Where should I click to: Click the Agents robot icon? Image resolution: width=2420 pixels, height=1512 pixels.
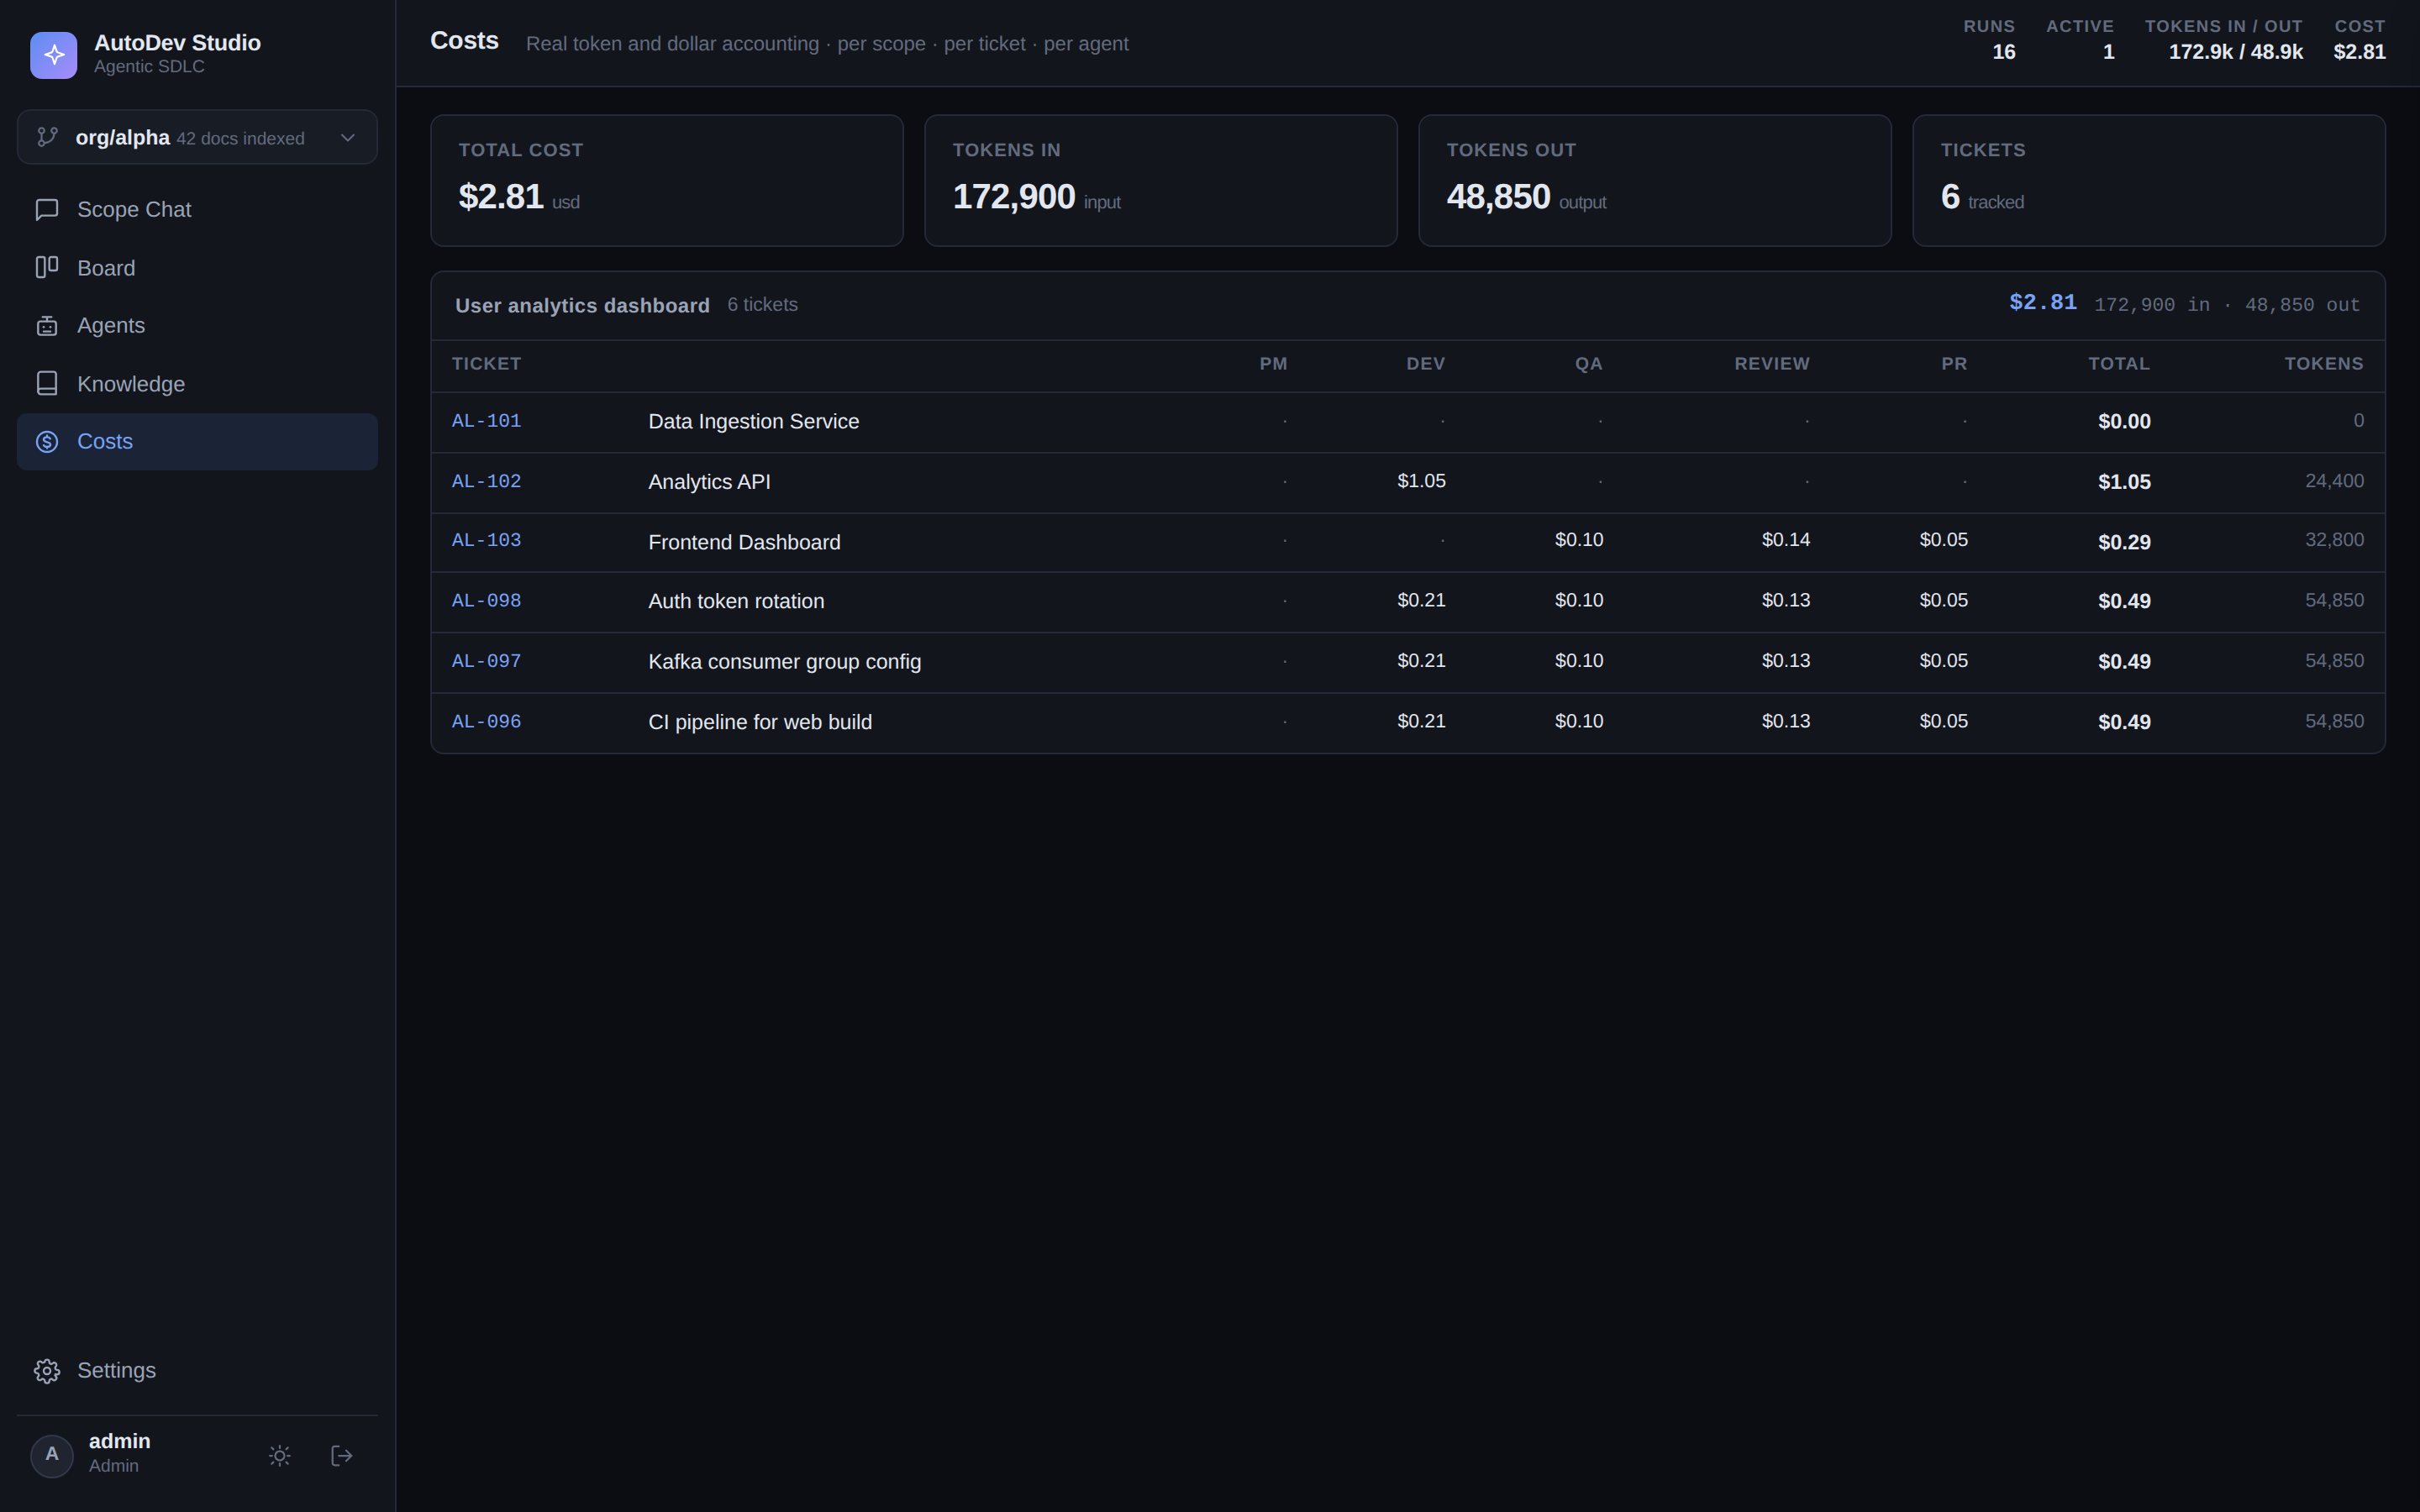pos(47,326)
